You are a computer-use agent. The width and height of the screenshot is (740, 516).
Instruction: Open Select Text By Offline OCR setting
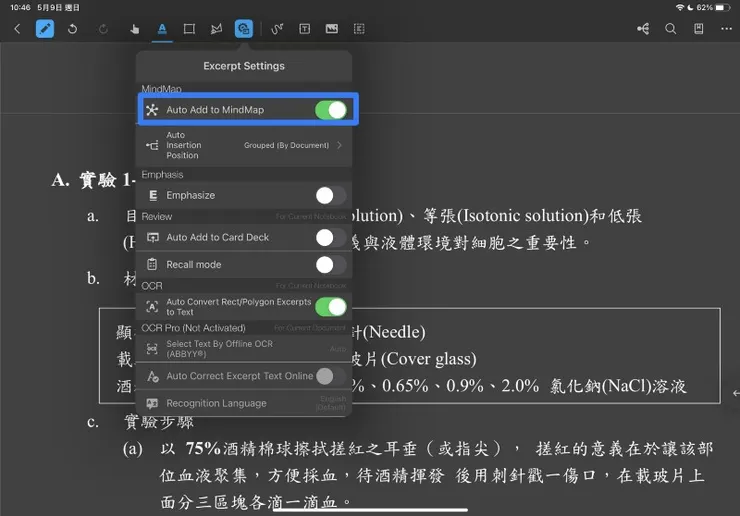pyautogui.click(x=244, y=349)
